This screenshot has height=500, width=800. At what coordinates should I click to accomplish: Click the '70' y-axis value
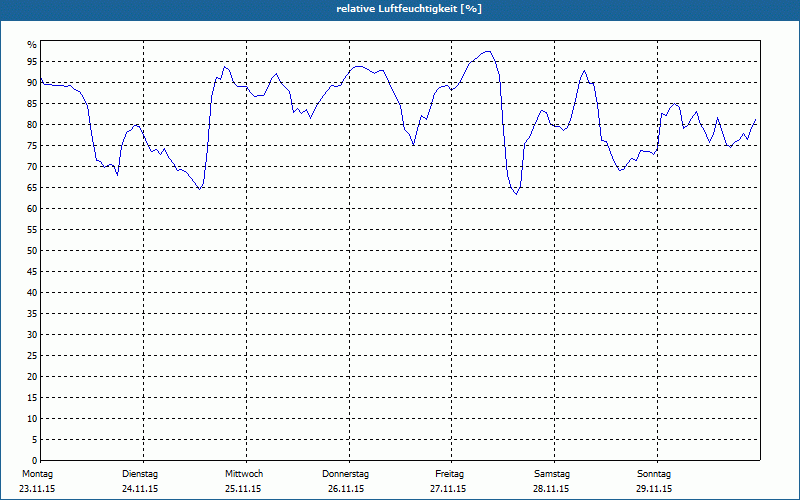point(32,167)
